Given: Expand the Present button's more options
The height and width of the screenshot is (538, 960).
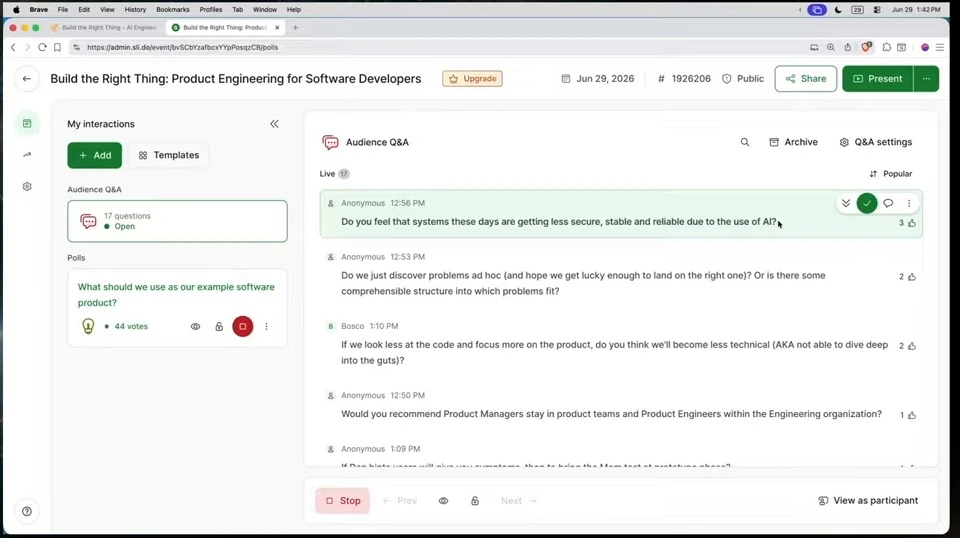Looking at the screenshot, I should (x=926, y=79).
